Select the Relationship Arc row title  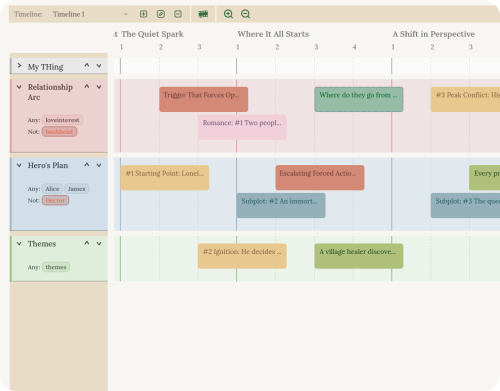(50, 92)
